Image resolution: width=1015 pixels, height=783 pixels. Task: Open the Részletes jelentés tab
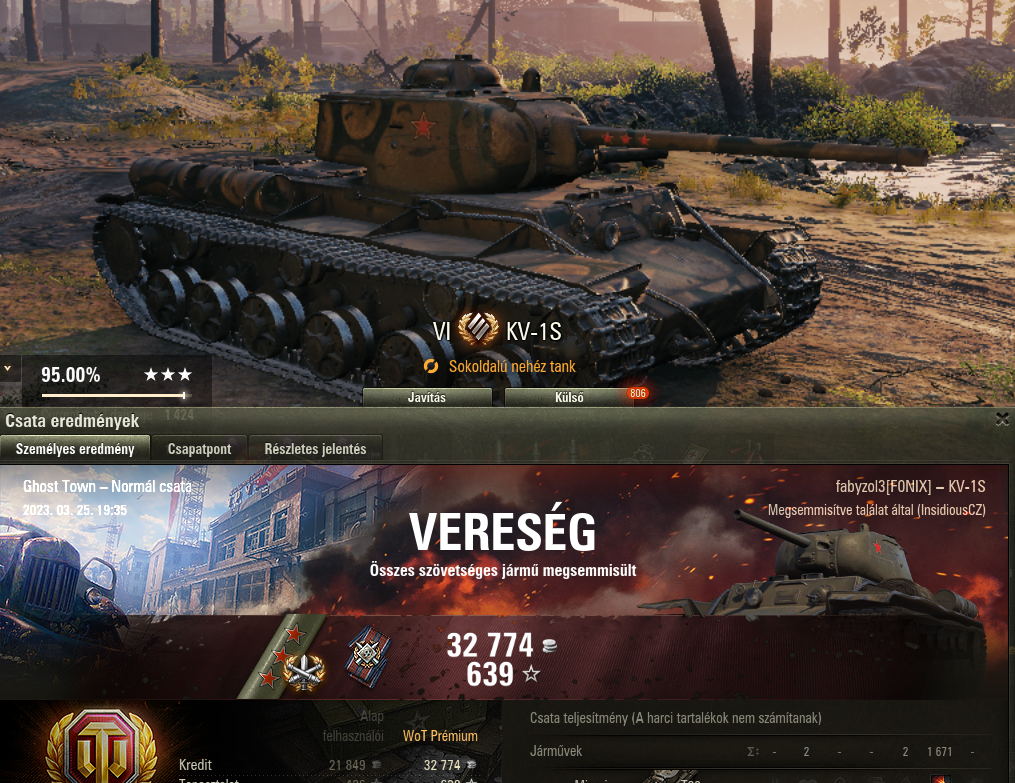[315, 448]
